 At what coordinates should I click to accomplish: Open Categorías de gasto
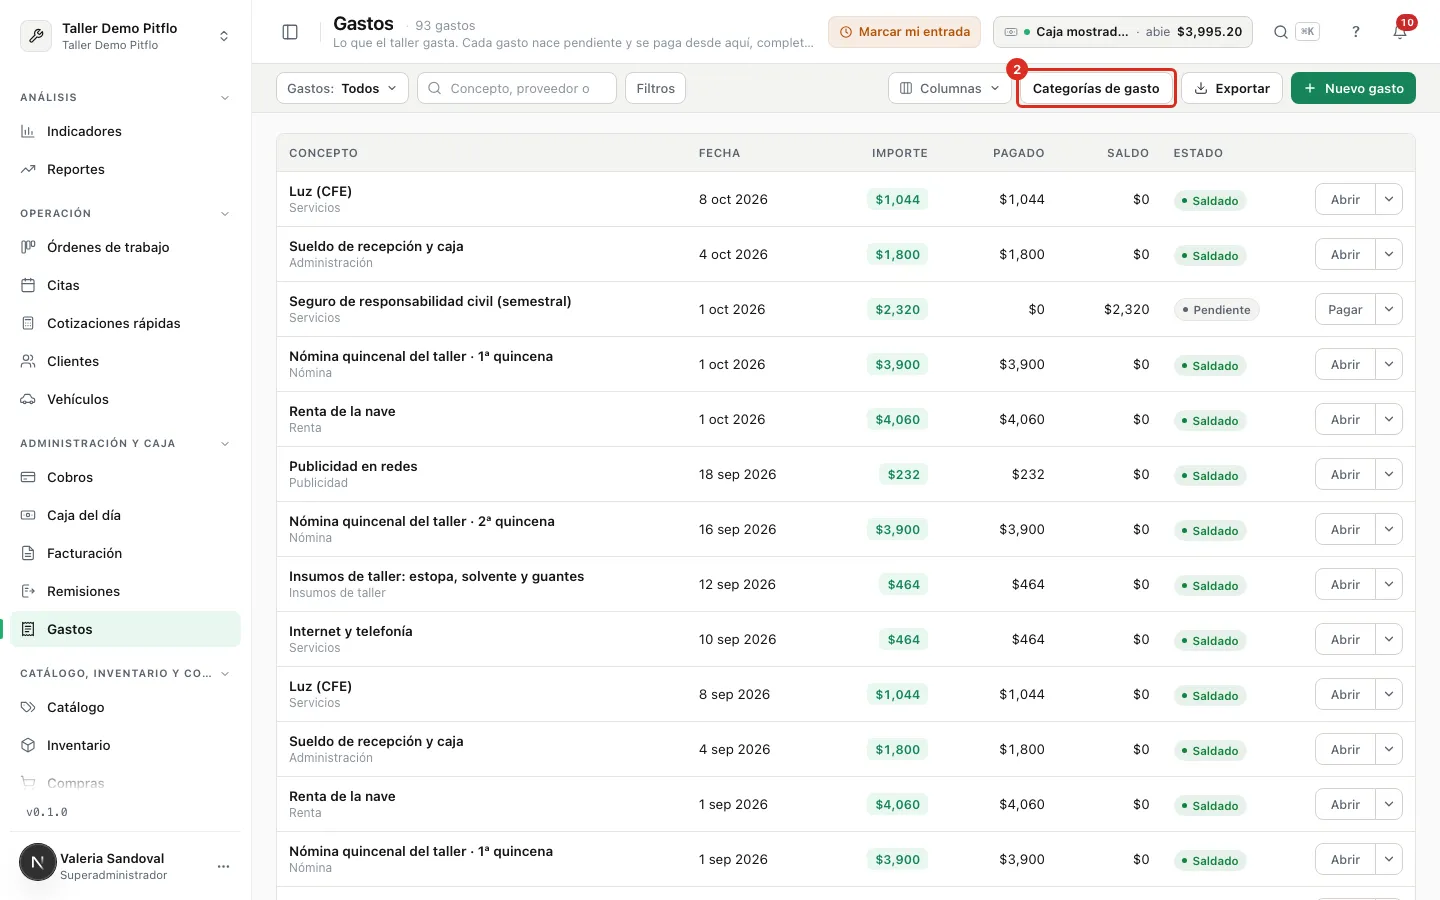(x=1096, y=88)
